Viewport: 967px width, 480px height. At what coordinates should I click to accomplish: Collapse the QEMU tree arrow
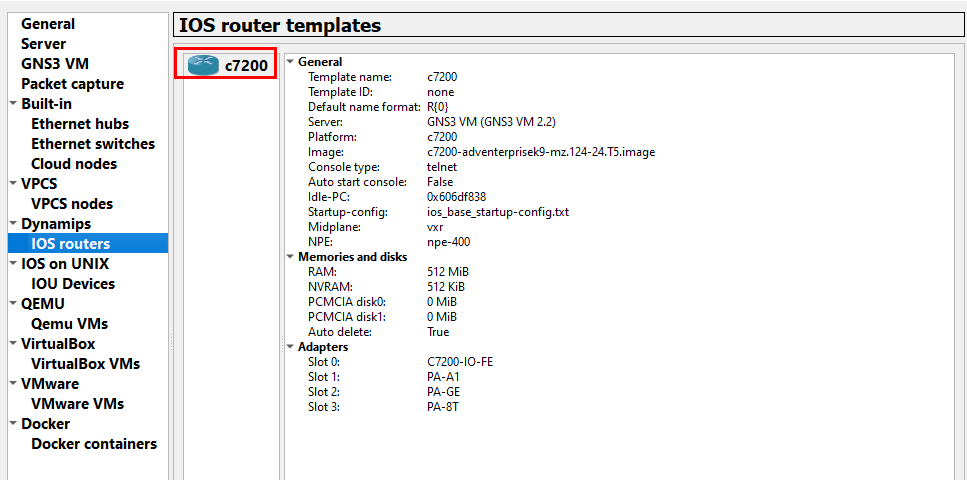(x=14, y=303)
